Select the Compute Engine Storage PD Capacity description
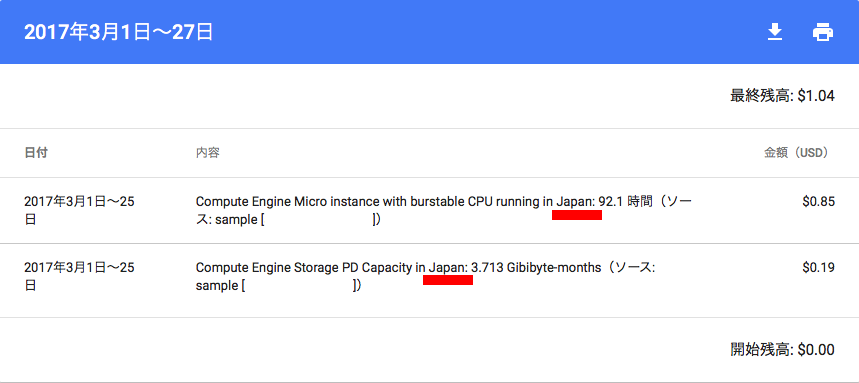859x383 pixels. [426, 277]
